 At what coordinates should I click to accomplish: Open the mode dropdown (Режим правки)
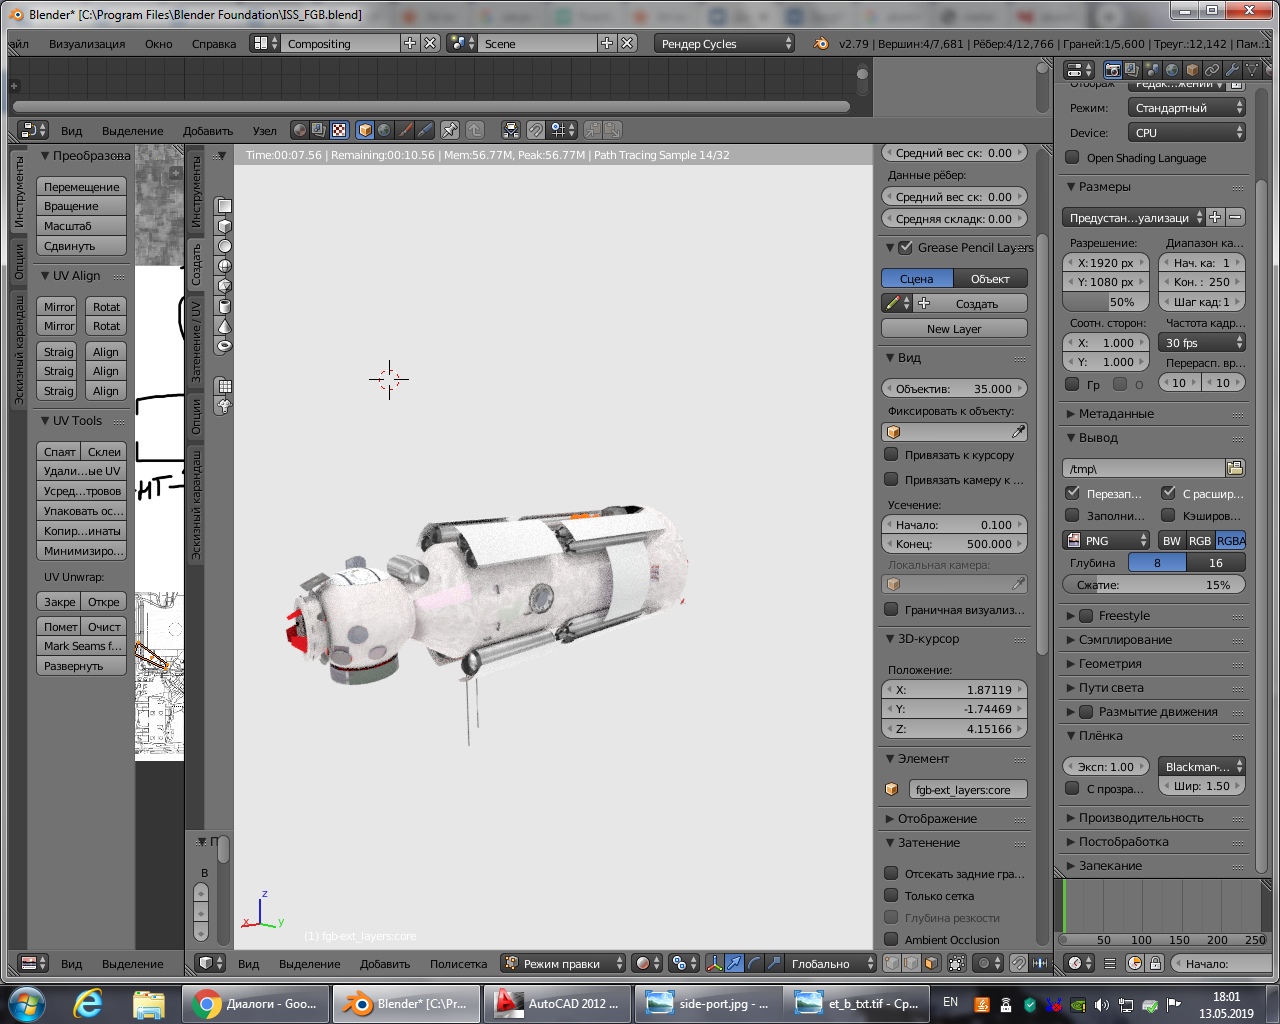[x=563, y=963]
